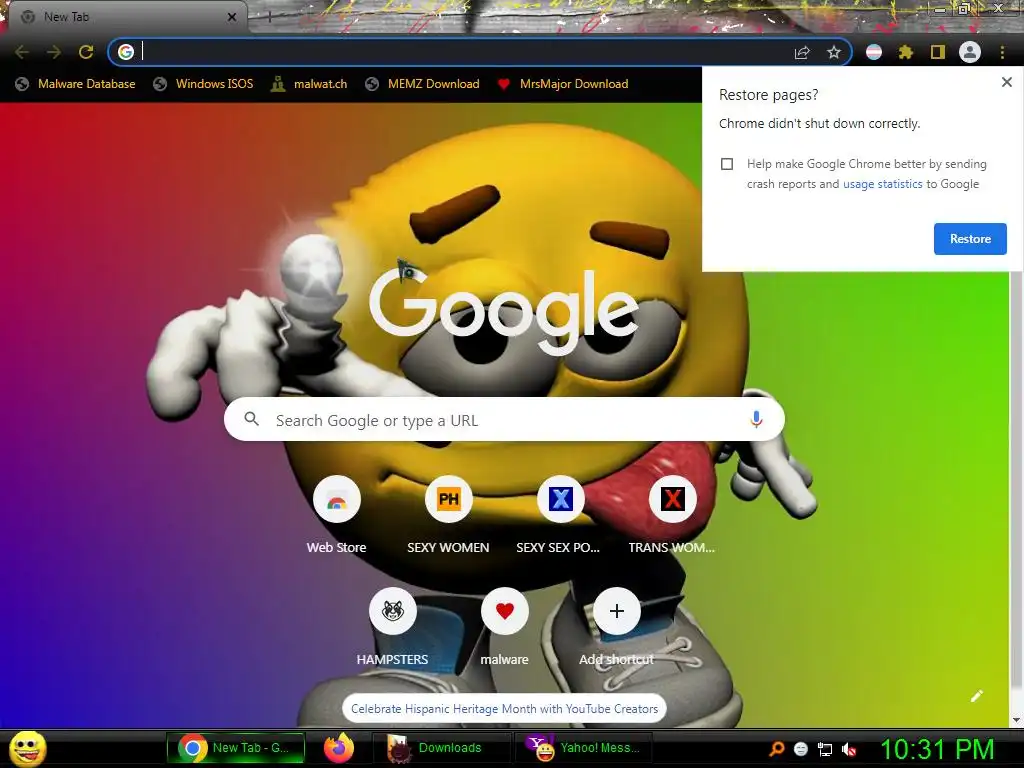1024x768 pixels.
Task: Open the Extensions puzzle piece menu
Action: click(x=906, y=52)
